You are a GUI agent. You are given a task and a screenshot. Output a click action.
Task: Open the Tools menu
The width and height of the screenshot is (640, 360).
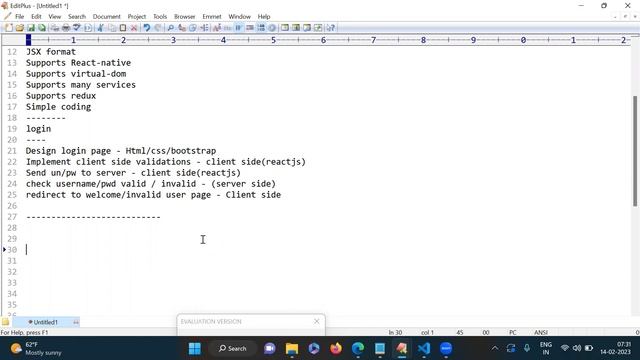tap(160, 17)
